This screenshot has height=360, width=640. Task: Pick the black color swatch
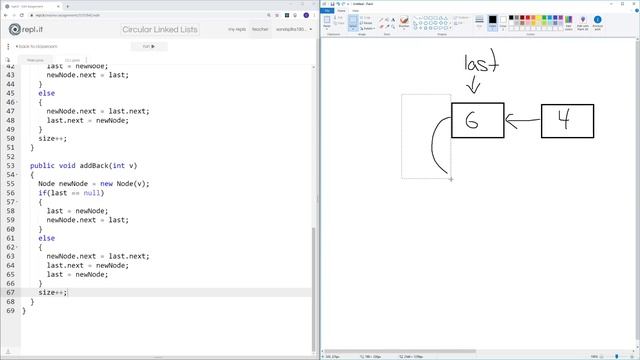tap(511, 18)
